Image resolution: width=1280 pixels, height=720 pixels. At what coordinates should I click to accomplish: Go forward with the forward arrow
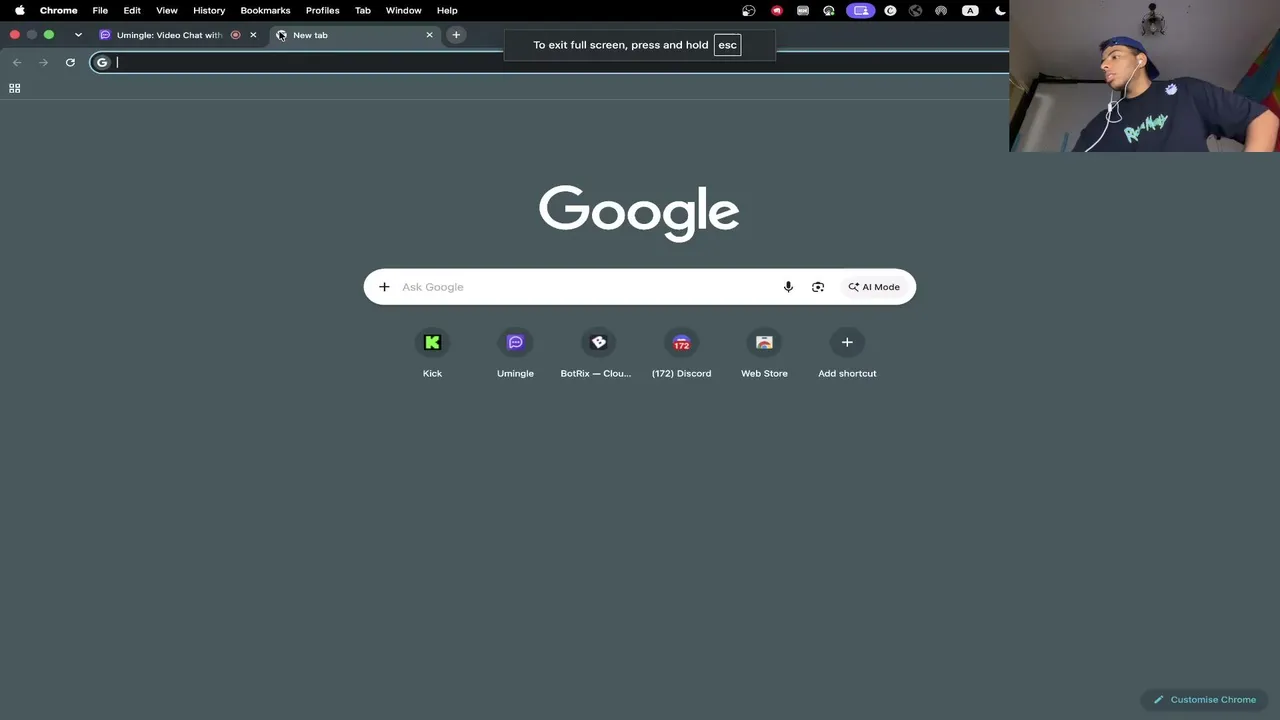click(43, 62)
